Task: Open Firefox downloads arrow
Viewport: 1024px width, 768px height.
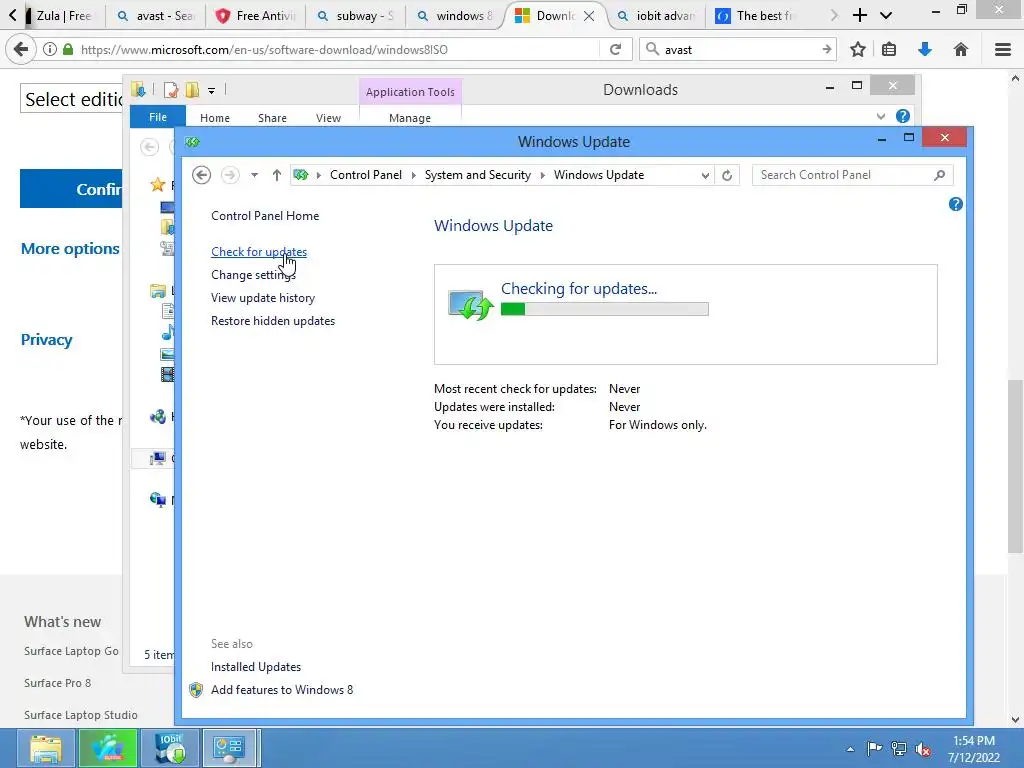Action: [x=925, y=50]
